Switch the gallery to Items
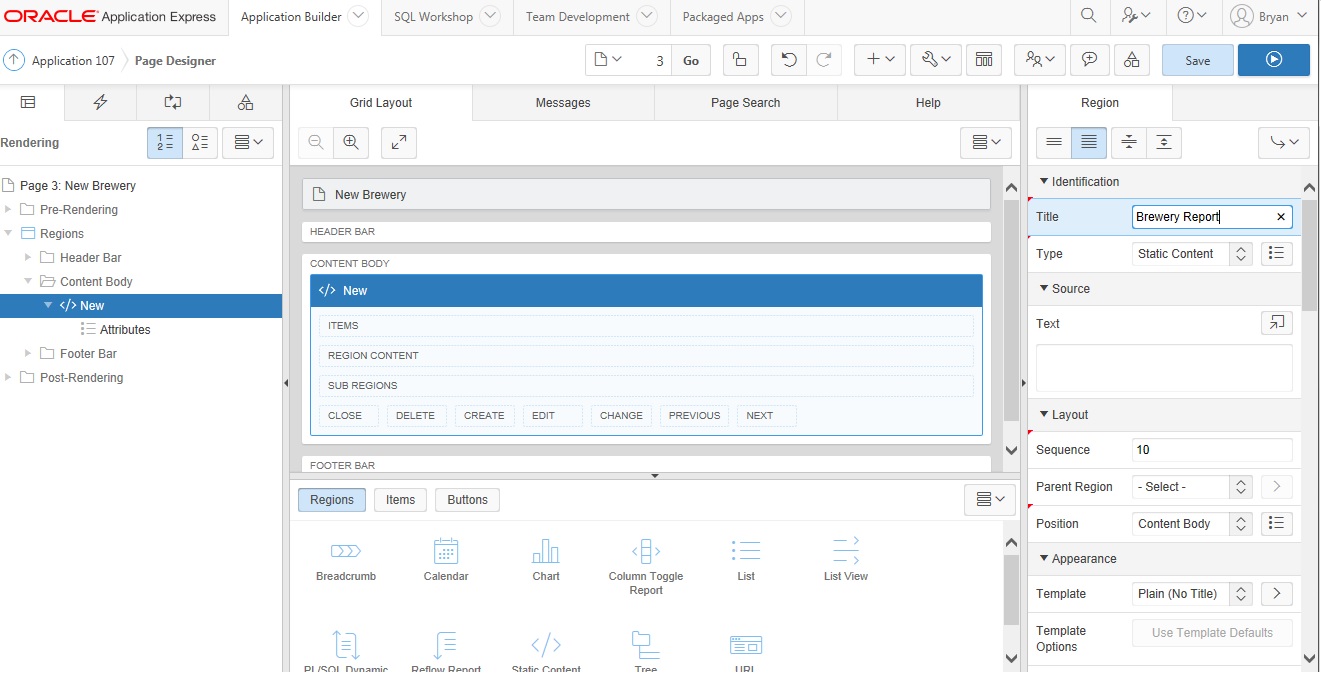Image resolution: width=1321 pixels, height=673 pixels. click(x=400, y=499)
